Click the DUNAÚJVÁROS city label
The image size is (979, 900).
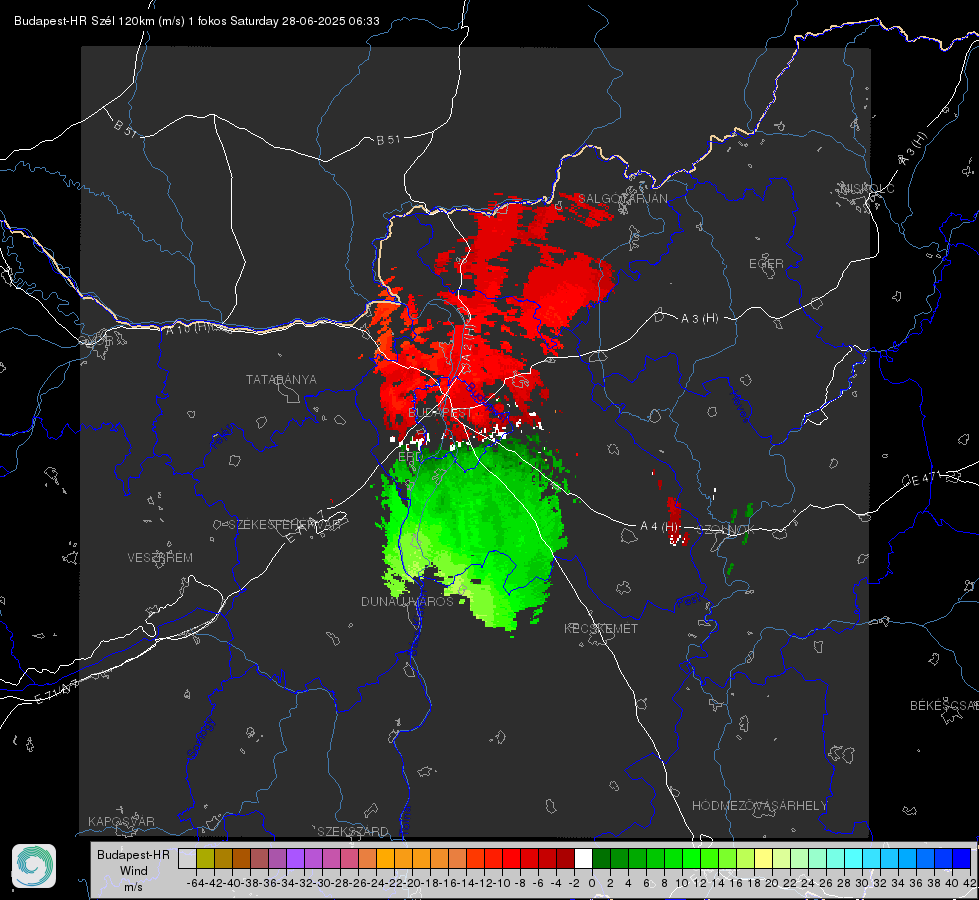(407, 601)
